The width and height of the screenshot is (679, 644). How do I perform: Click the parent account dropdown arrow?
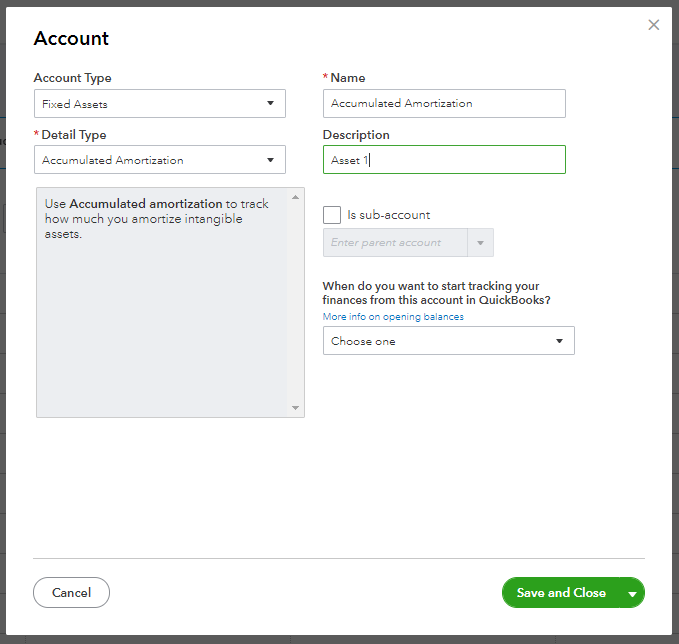[x=480, y=243]
